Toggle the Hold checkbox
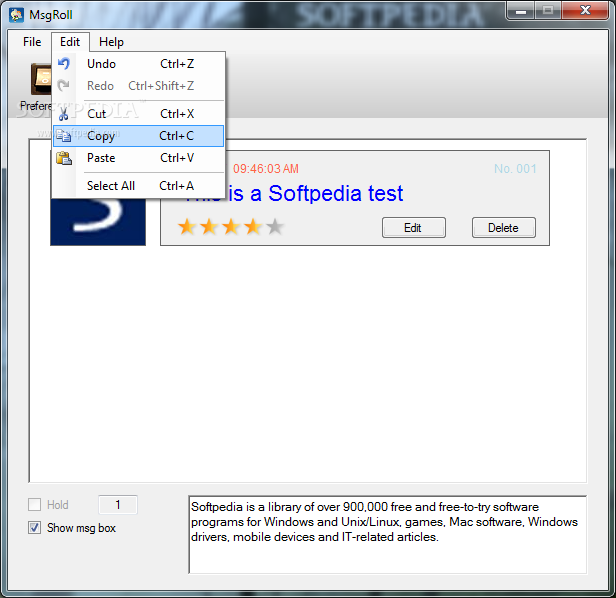Image resolution: width=616 pixels, height=598 pixels. (x=35, y=504)
